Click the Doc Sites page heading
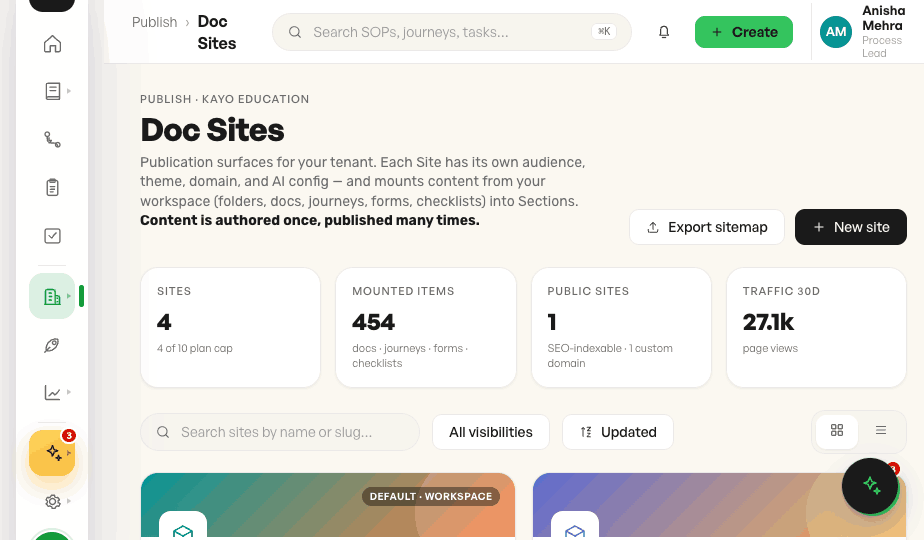 click(x=212, y=130)
